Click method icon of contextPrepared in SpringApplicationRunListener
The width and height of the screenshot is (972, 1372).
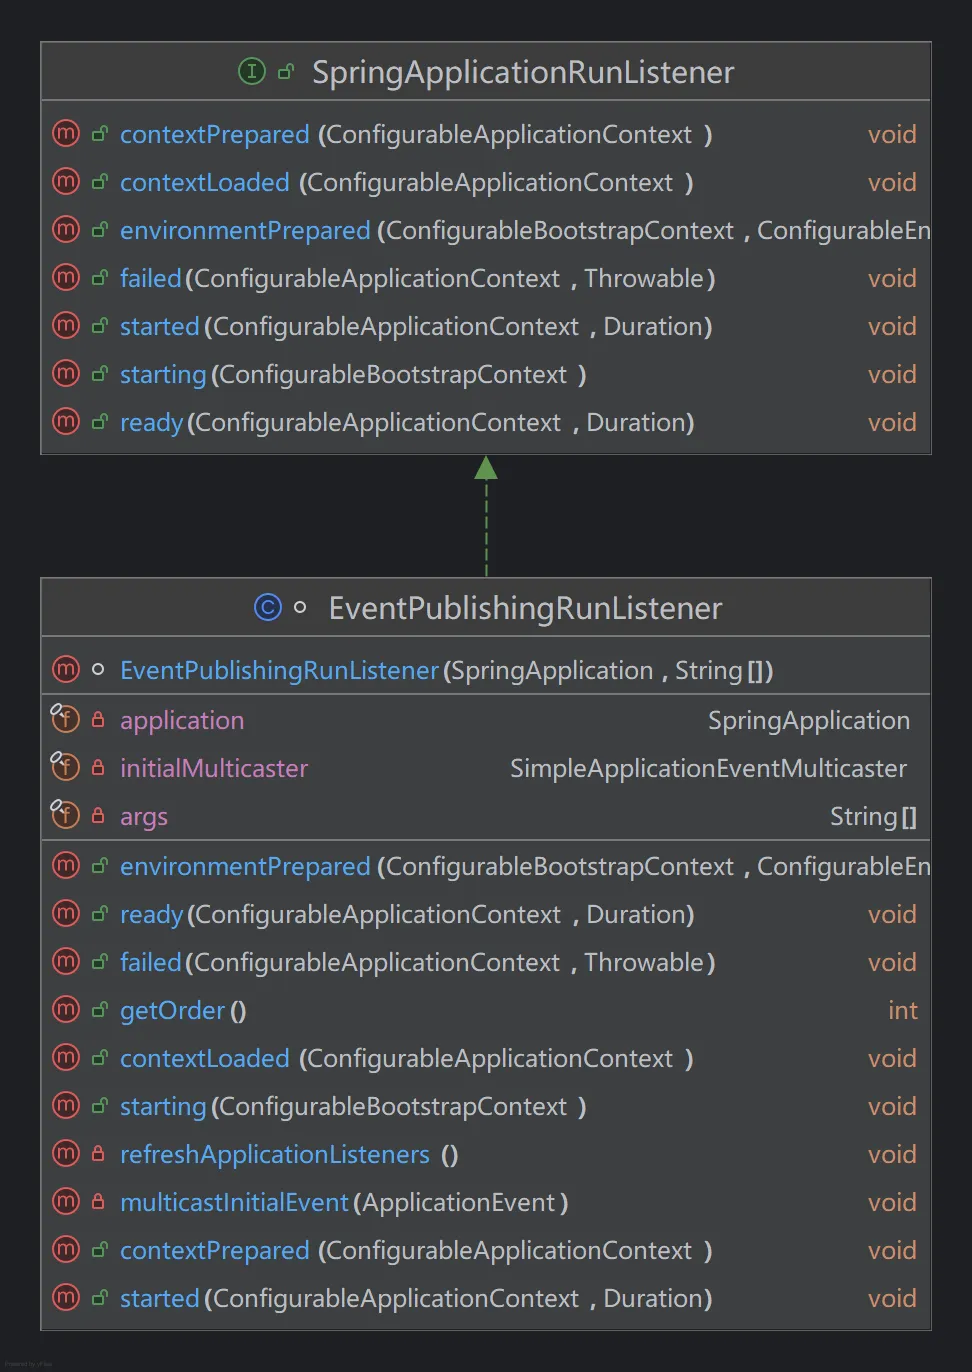tap(66, 134)
